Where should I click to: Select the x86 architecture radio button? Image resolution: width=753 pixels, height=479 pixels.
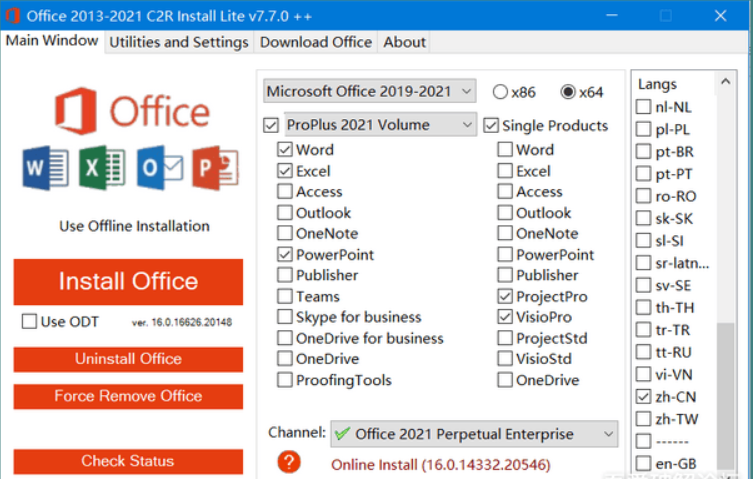click(x=500, y=92)
